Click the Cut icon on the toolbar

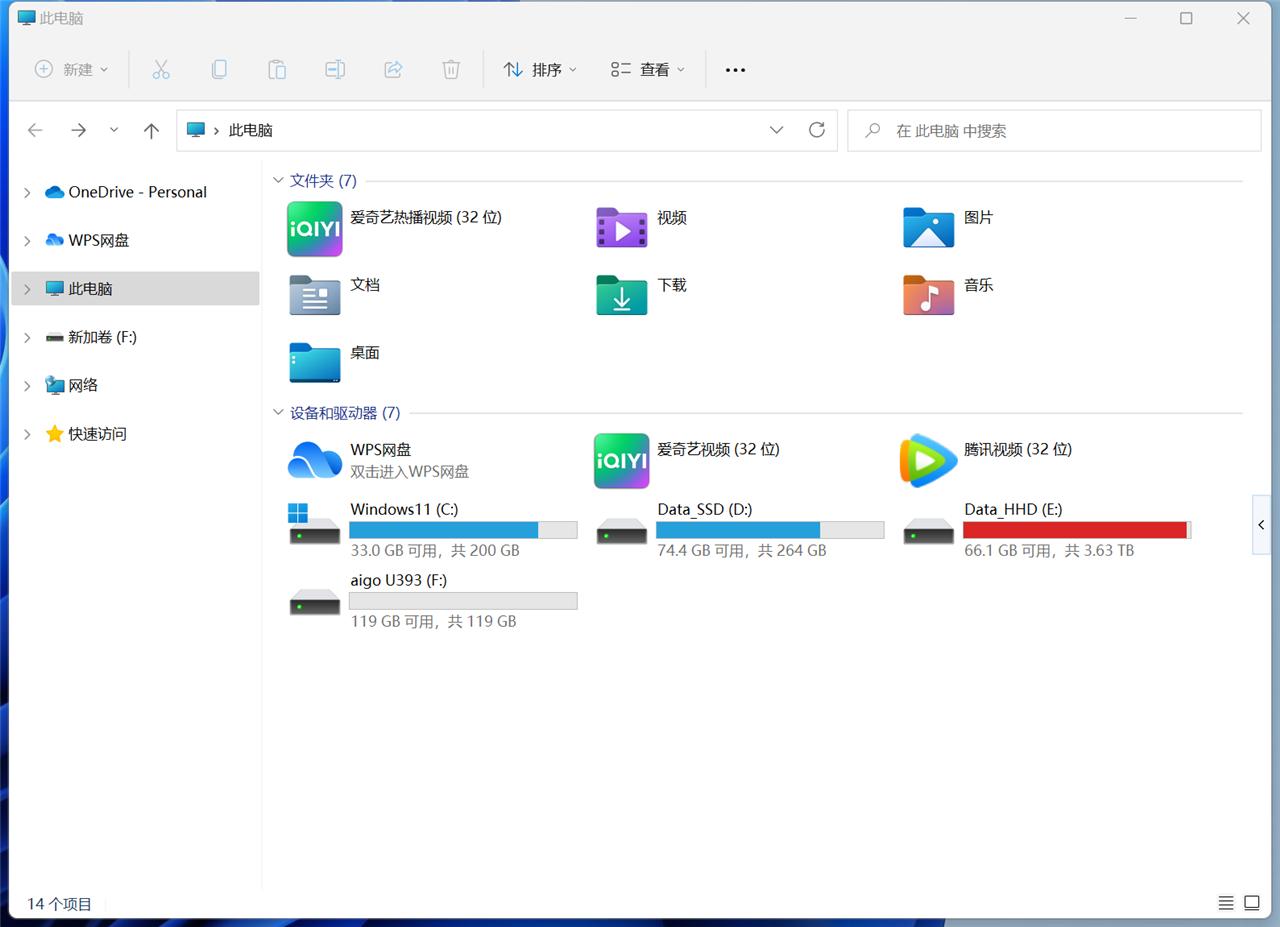click(161, 69)
